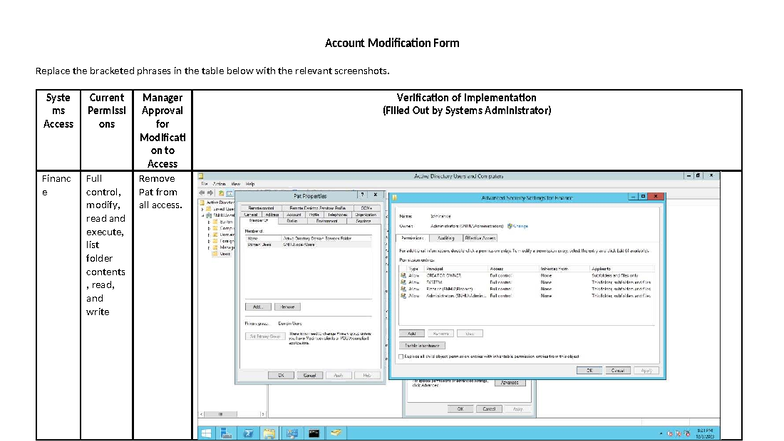Click OK in Advanced Security Settings
The image size is (784, 441).
589,369
